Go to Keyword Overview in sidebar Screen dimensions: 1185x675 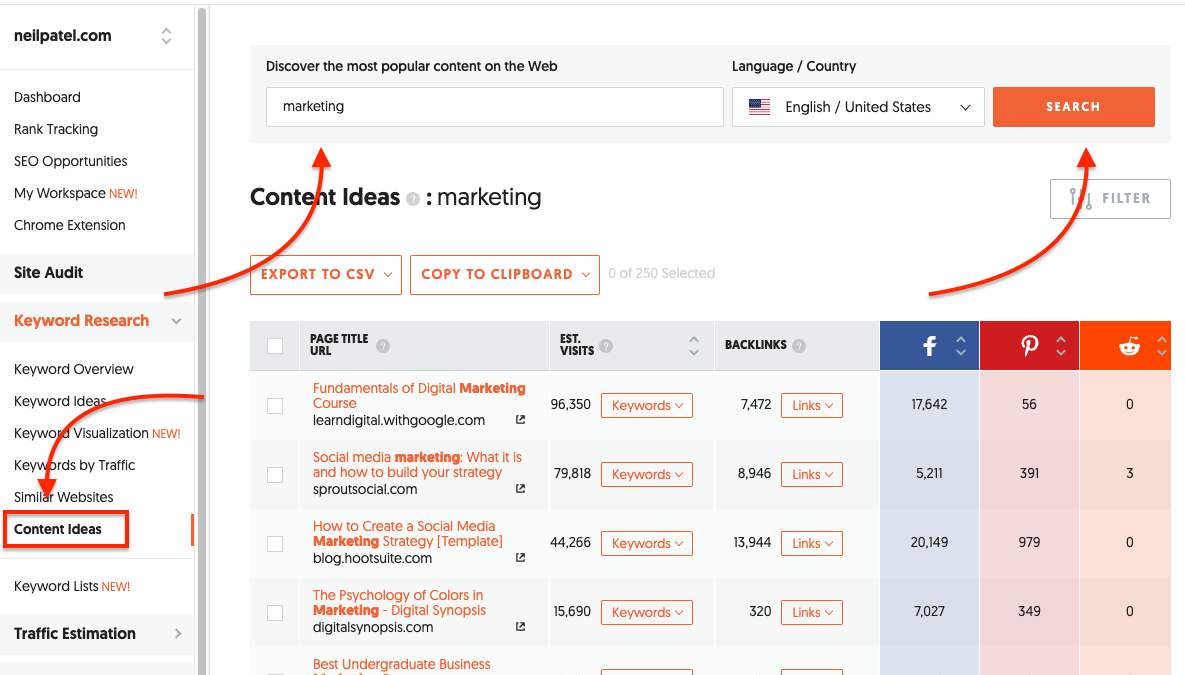point(74,369)
